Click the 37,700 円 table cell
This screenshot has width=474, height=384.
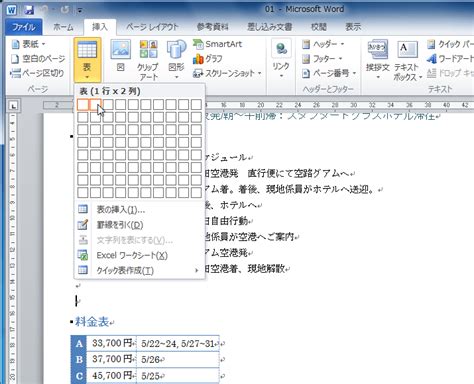click(112, 359)
